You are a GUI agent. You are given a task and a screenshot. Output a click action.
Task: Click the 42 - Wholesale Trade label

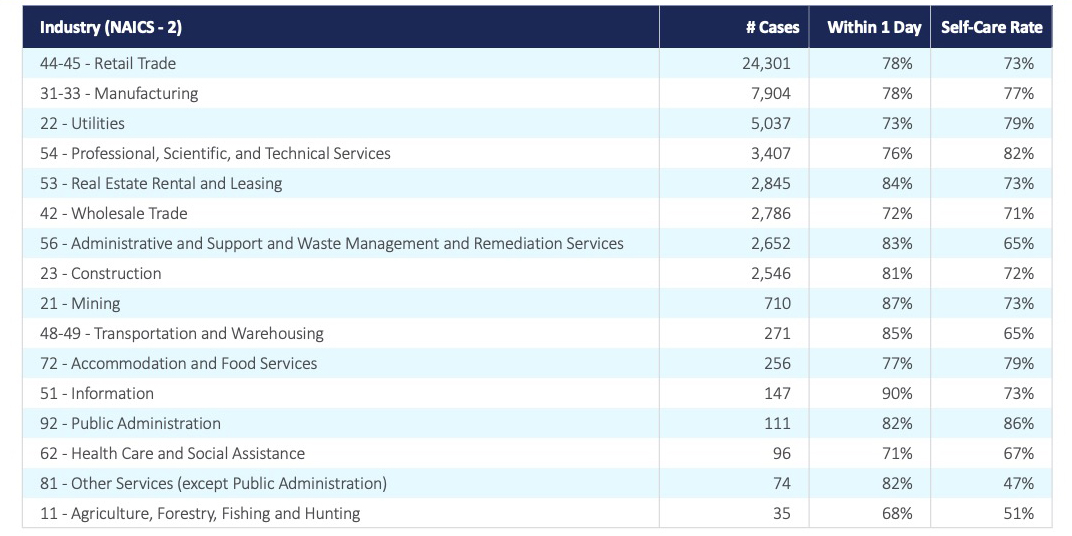(114, 213)
